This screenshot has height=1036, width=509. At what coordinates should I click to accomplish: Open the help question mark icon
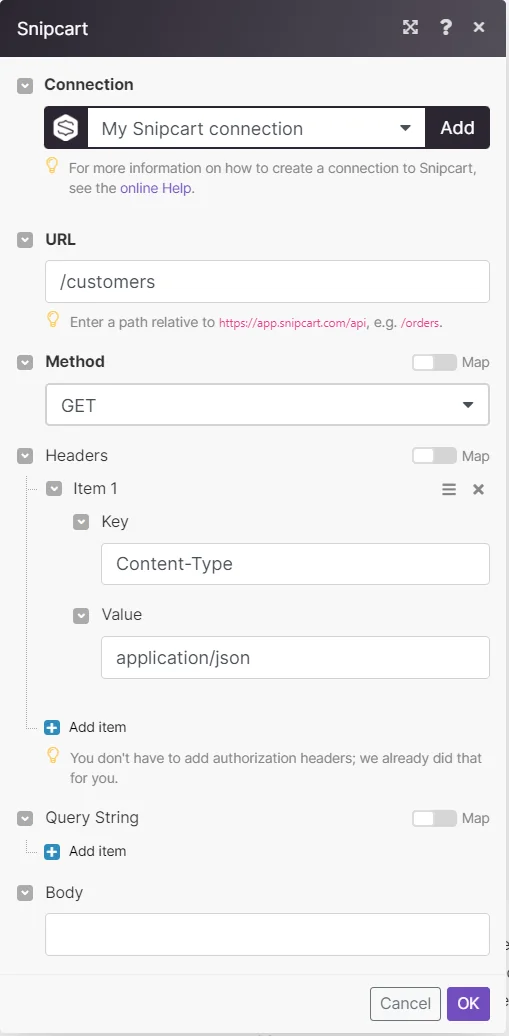[446, 27]
